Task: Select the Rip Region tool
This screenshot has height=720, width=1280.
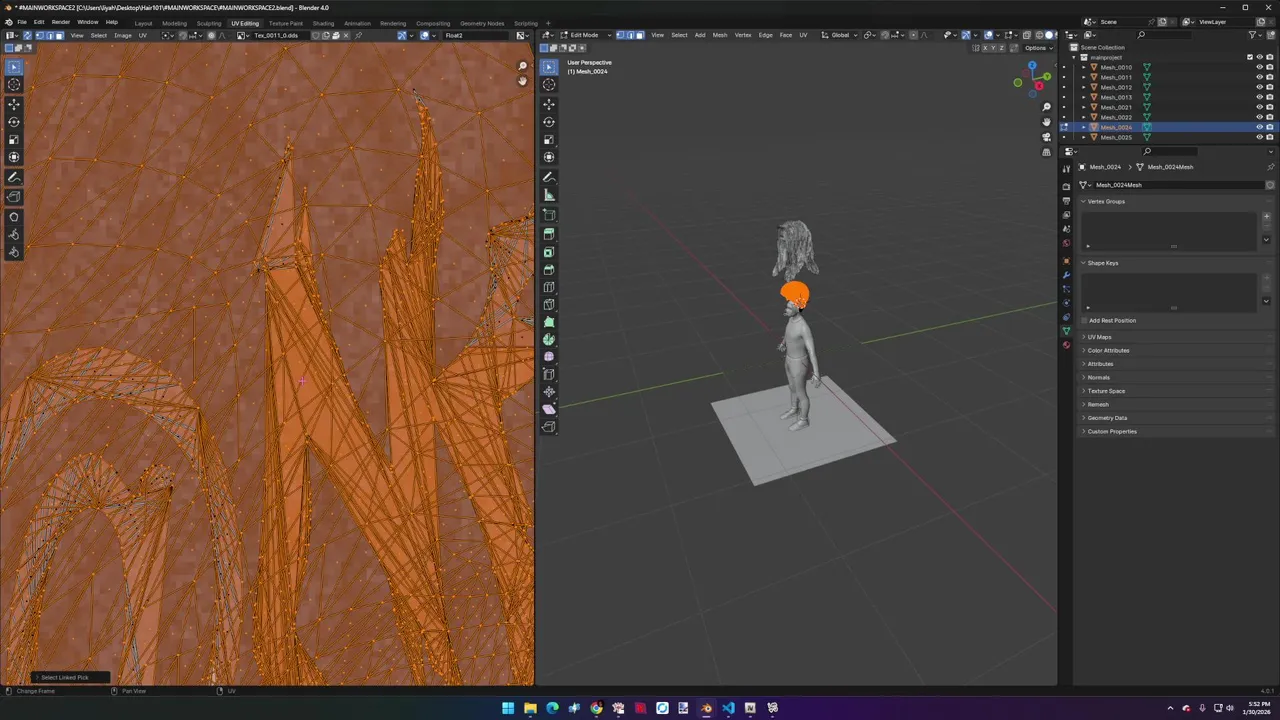Action: pos(549,427)
